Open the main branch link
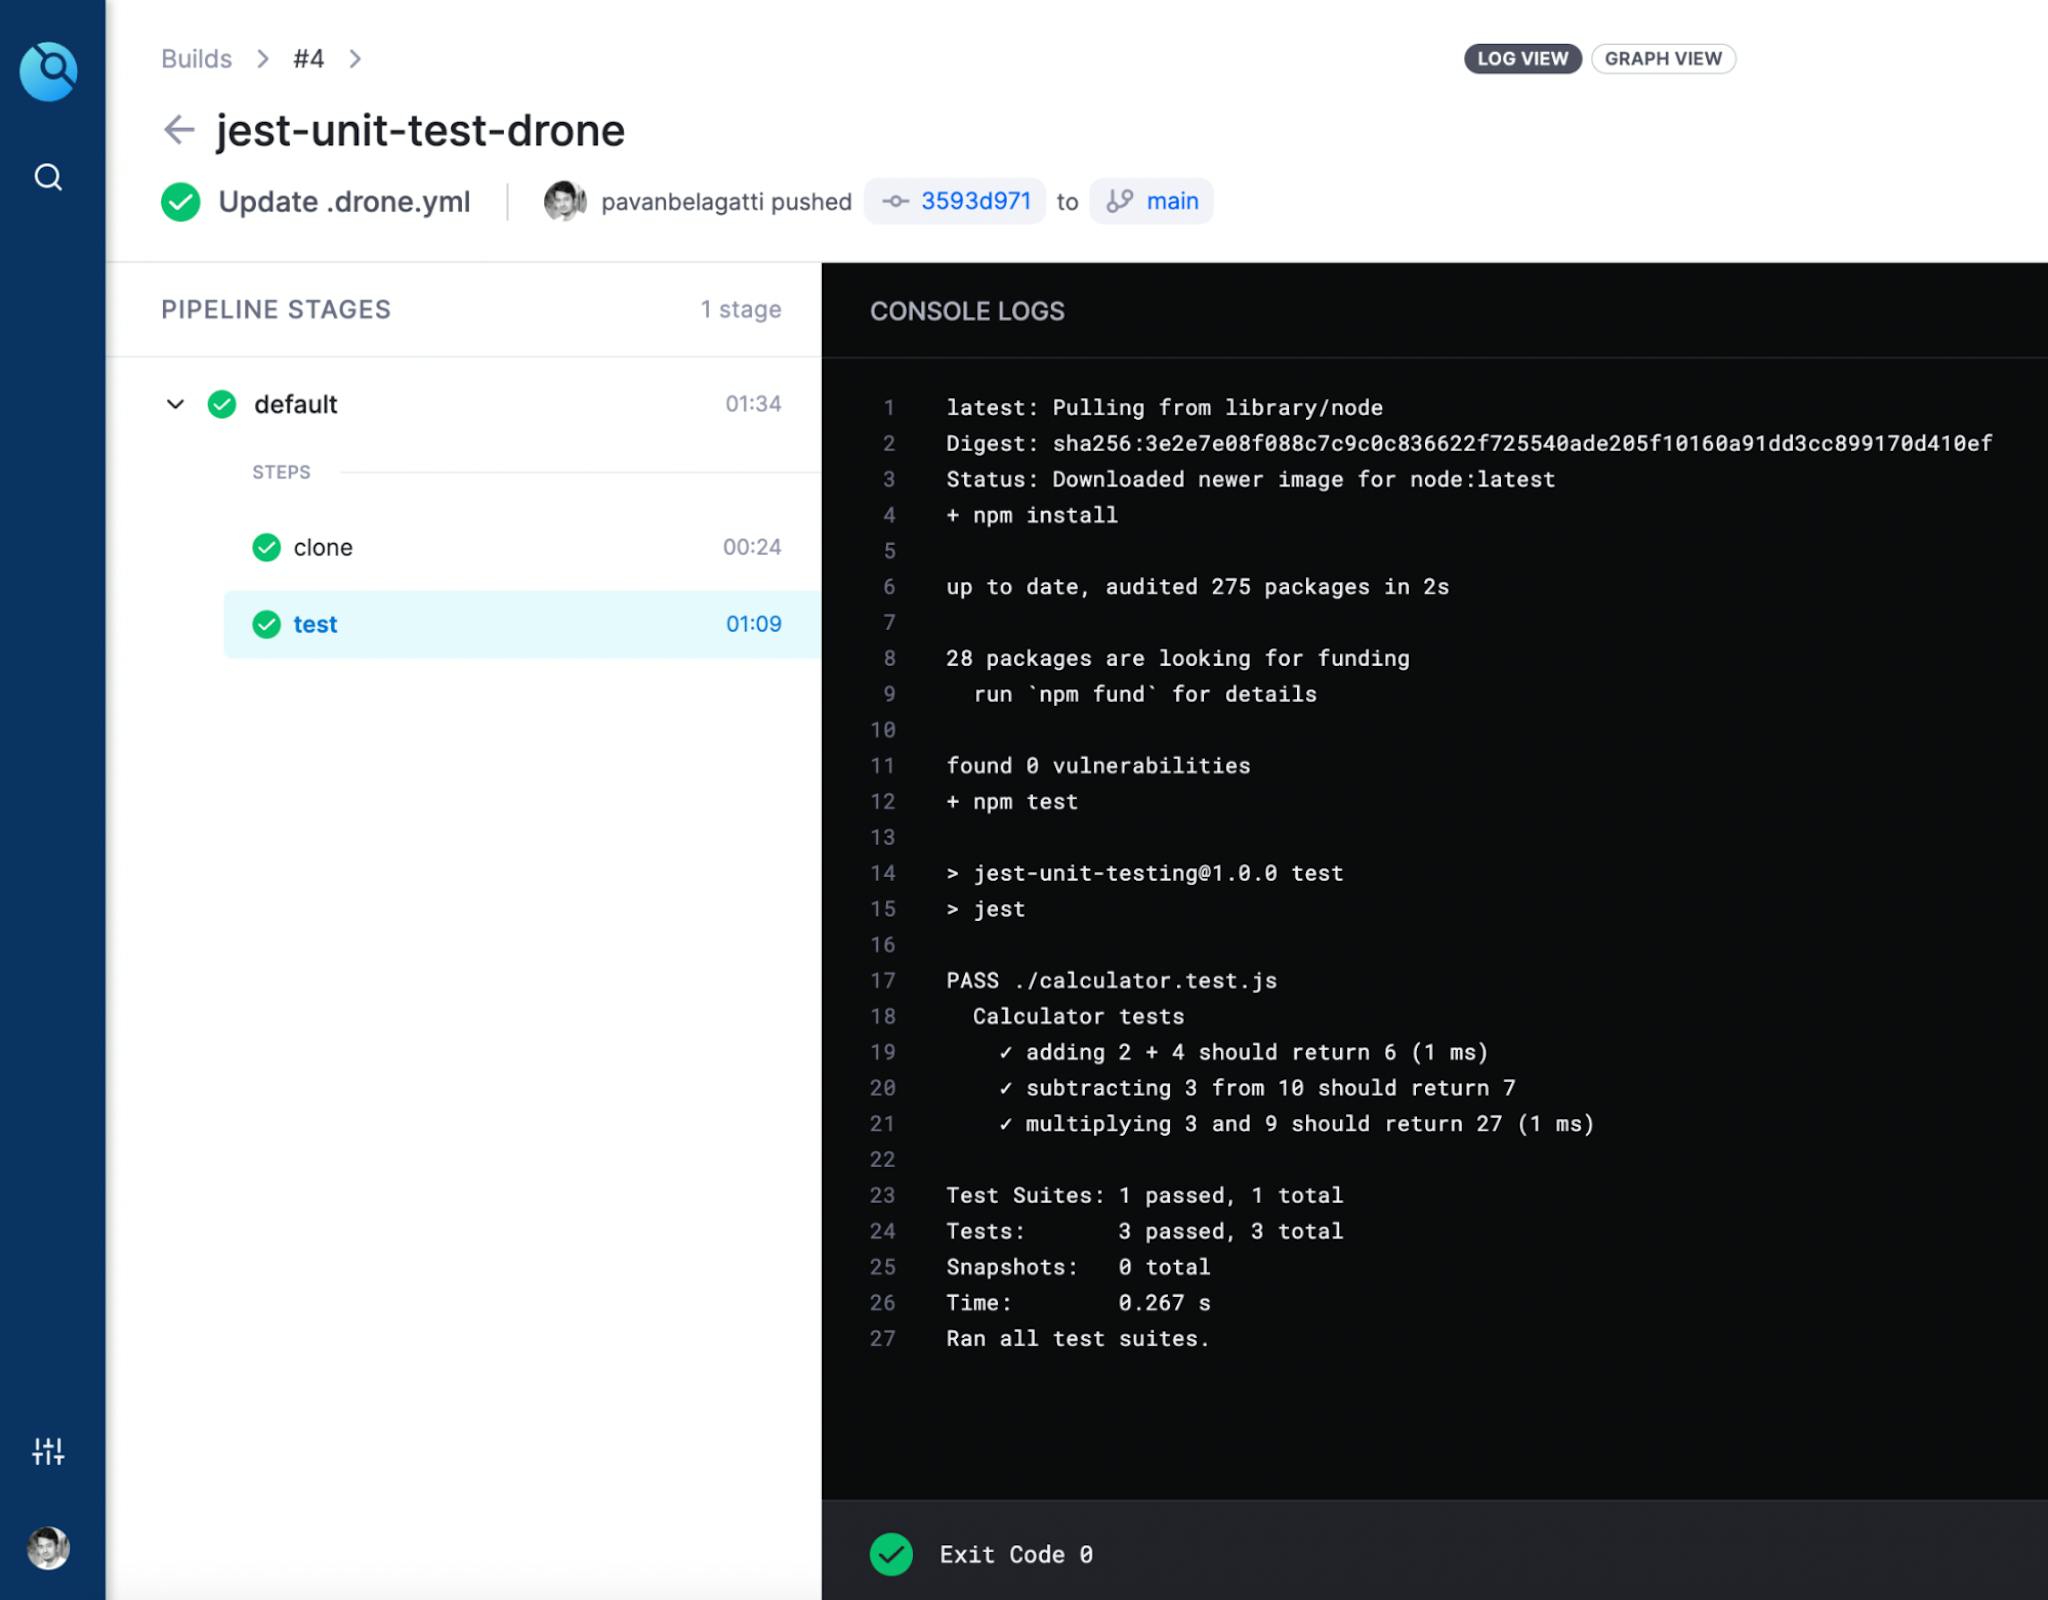Image resolution: width=2048 pixels, height=1600 pixels. coord(1172,201)
